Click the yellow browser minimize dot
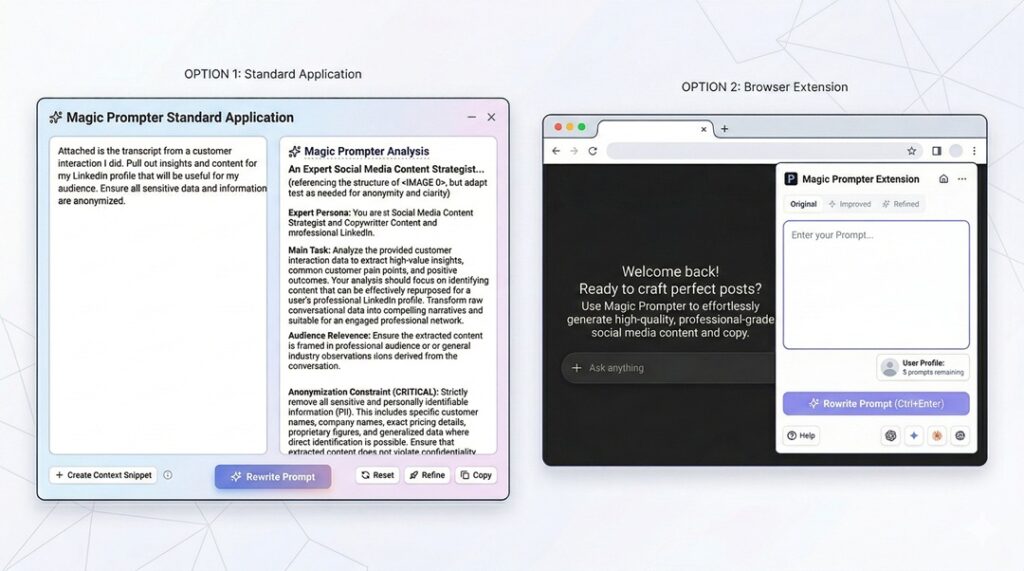 569,127
